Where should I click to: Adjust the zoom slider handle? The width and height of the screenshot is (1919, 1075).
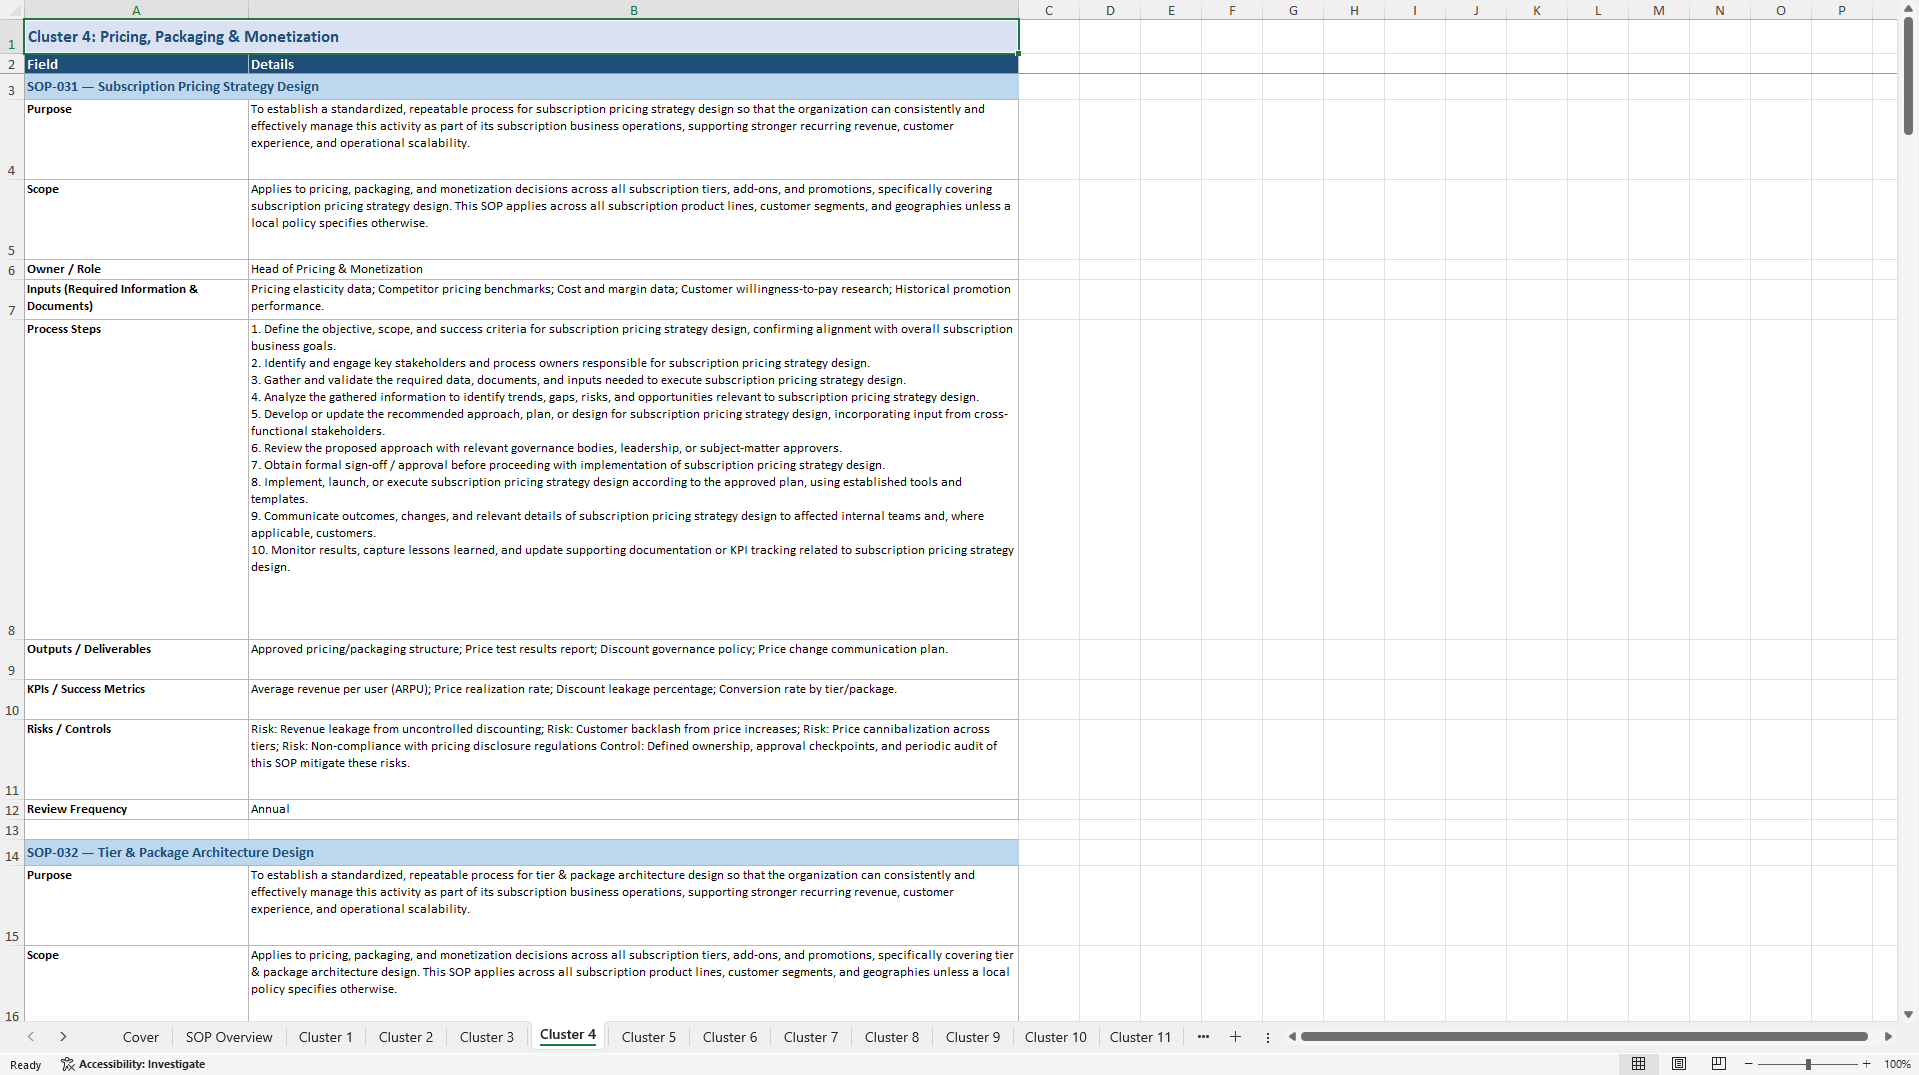1808,1064
